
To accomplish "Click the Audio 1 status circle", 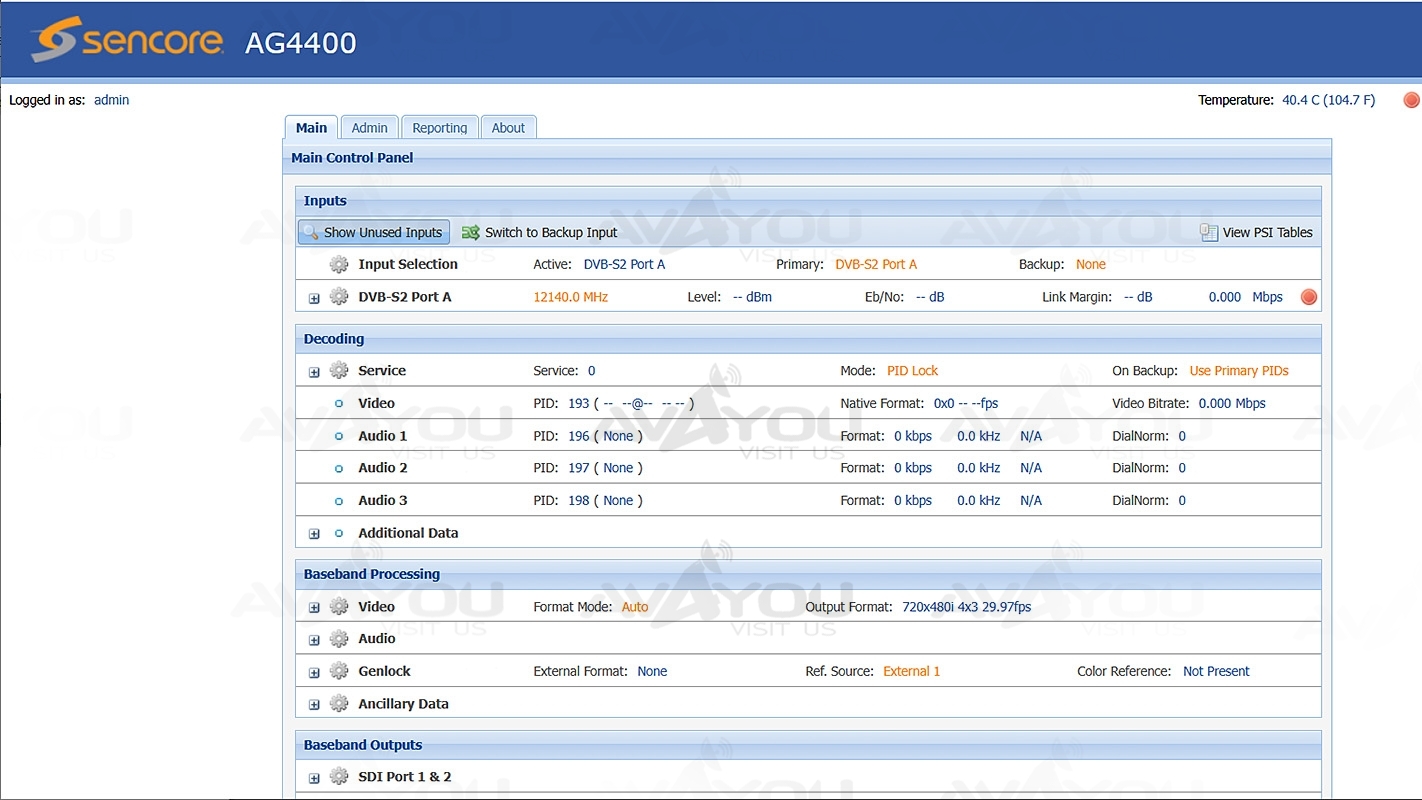I will pyautogui.click(x=339, y=436).
